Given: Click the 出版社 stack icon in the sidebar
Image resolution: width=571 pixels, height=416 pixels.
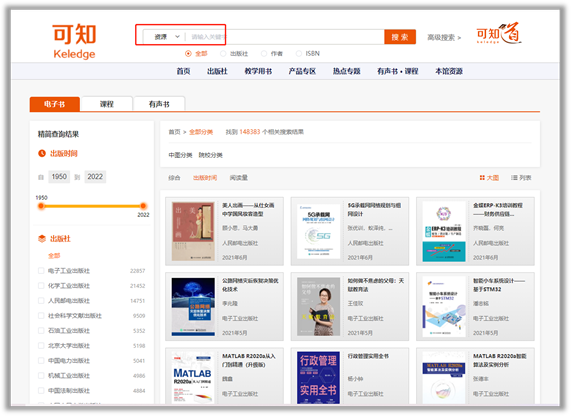Looking at the screenshot, I should (x=42, y=239).
